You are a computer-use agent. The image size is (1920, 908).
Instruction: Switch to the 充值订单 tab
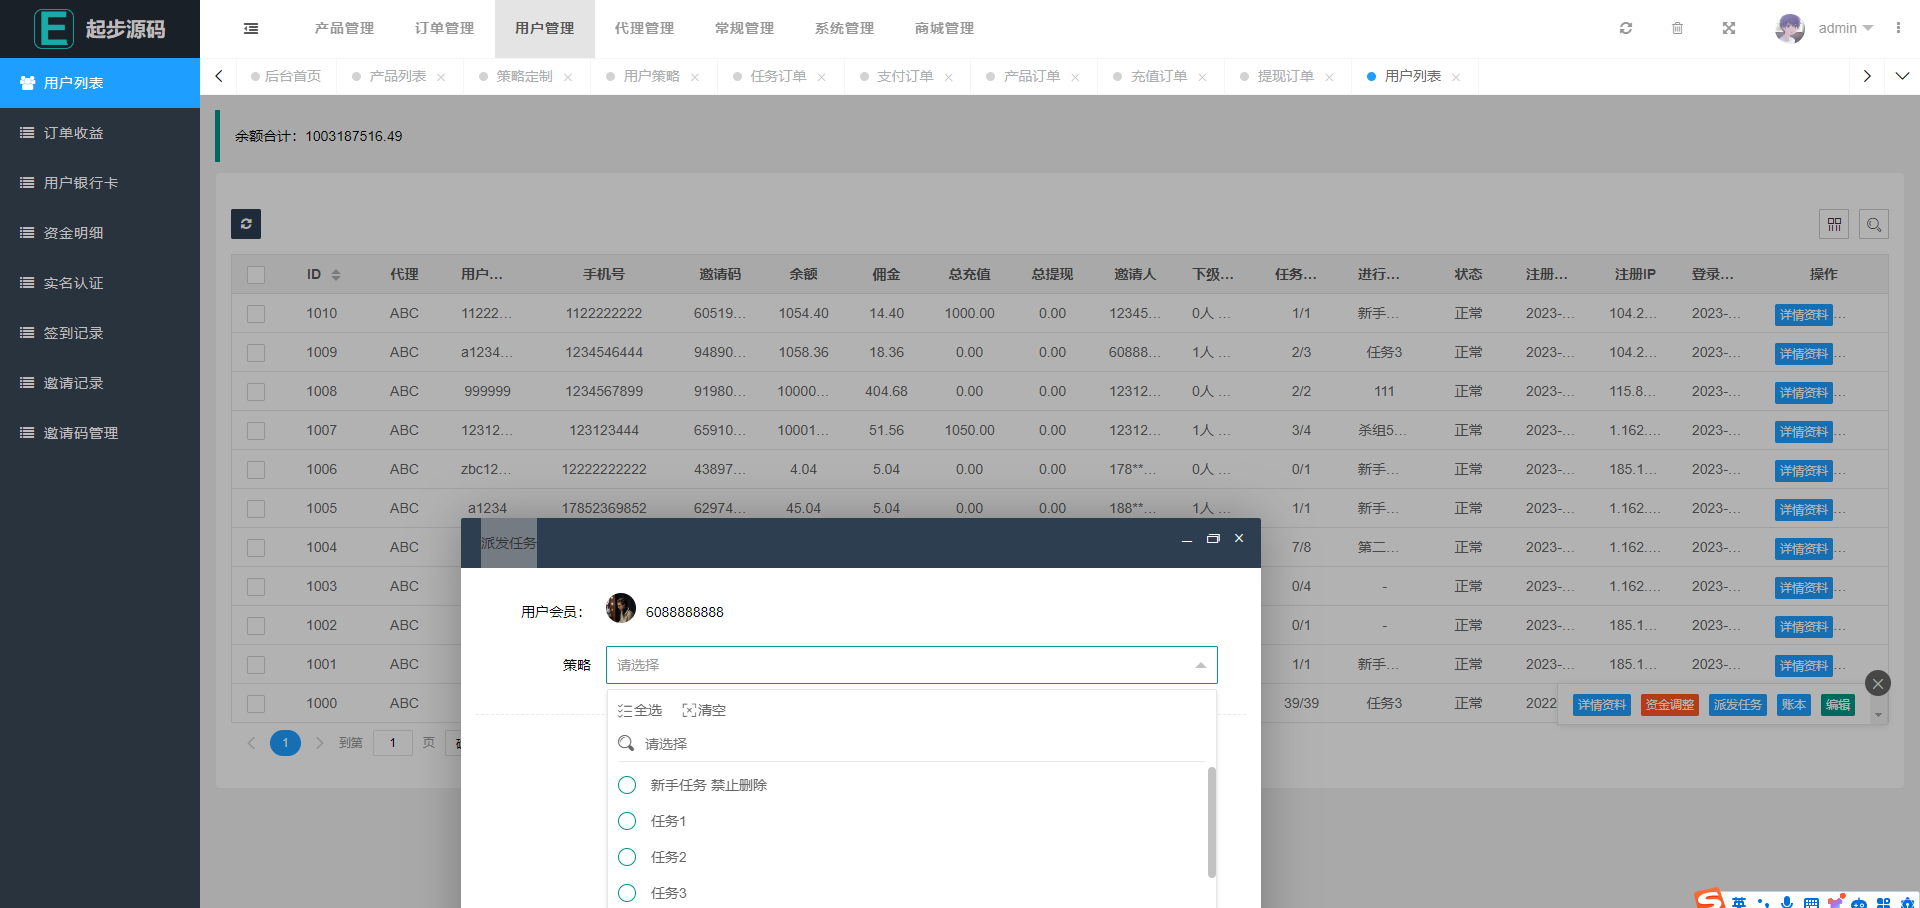[x=1158, y=76]
